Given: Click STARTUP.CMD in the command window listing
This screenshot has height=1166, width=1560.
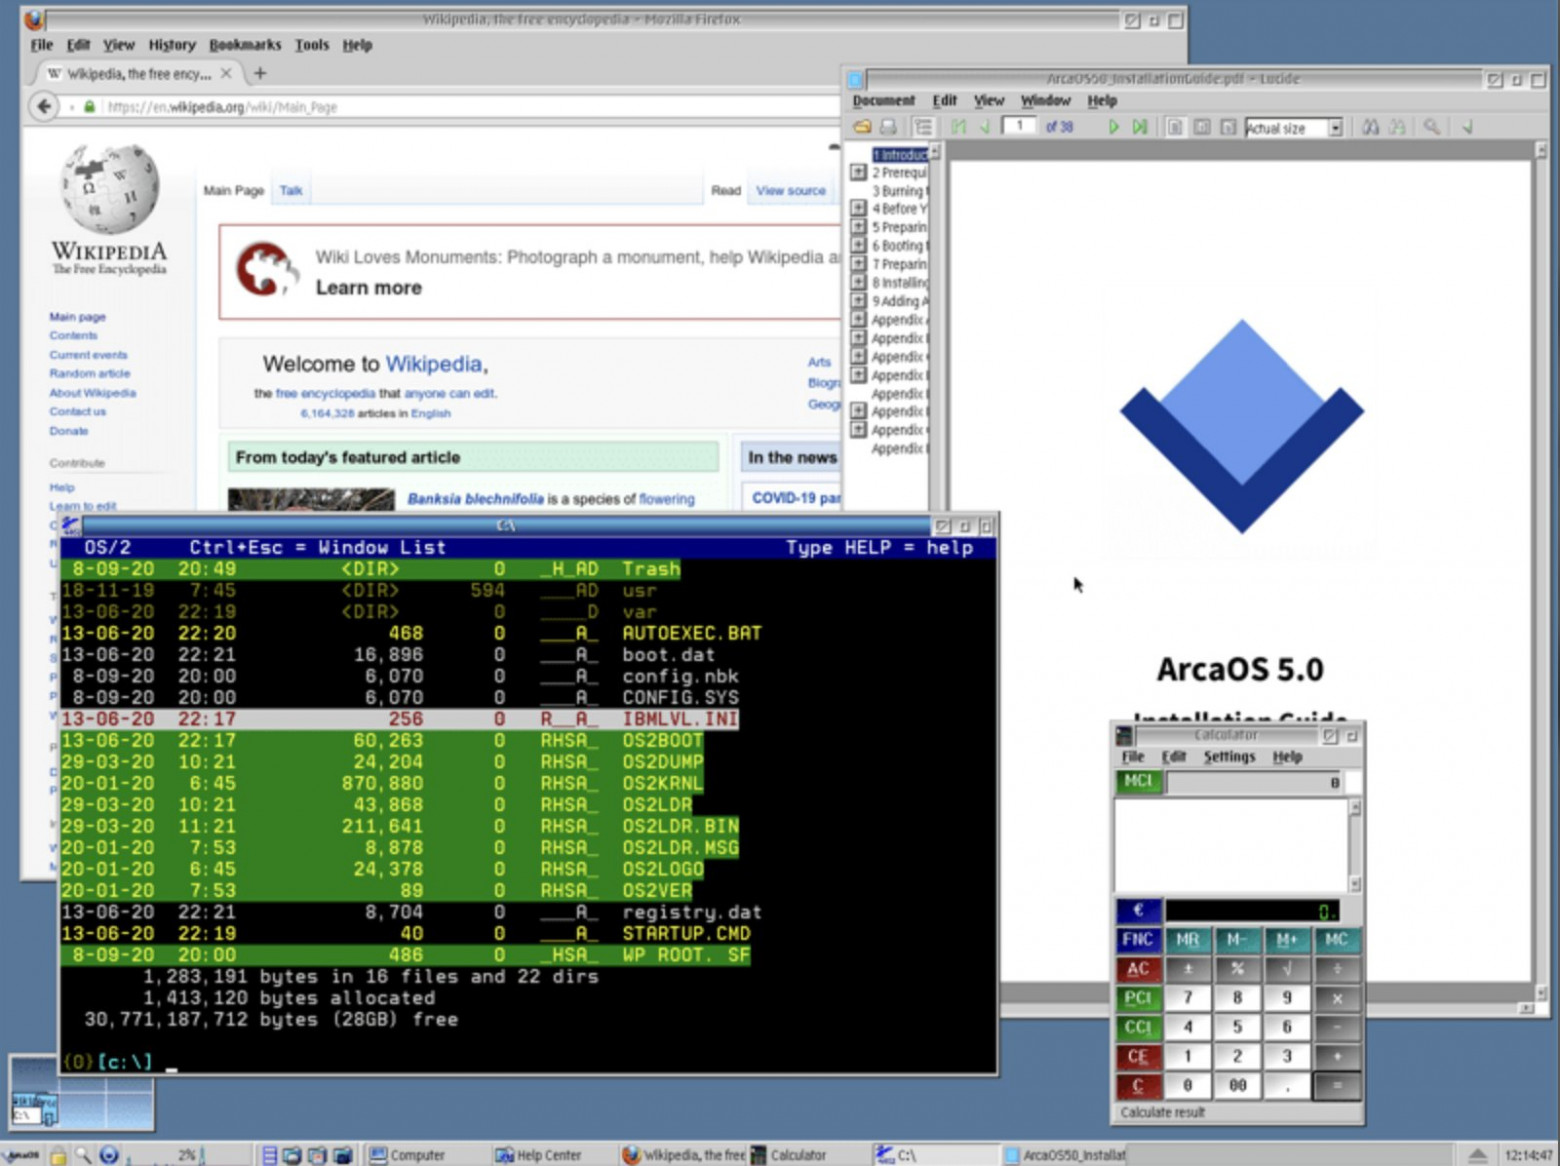Looking at the screenshot, I should (686, 934).
